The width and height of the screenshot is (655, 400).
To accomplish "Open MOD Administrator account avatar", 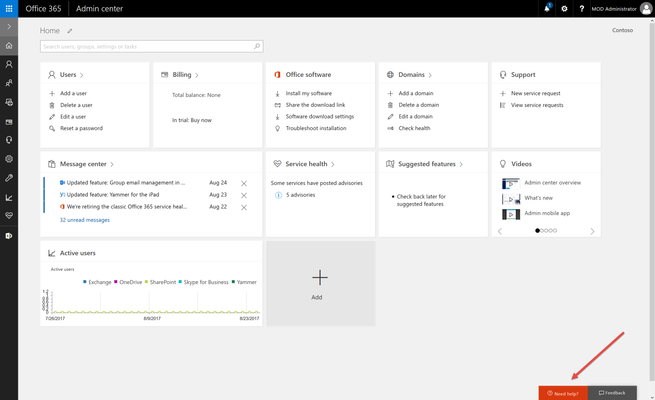I will point(646,8).
